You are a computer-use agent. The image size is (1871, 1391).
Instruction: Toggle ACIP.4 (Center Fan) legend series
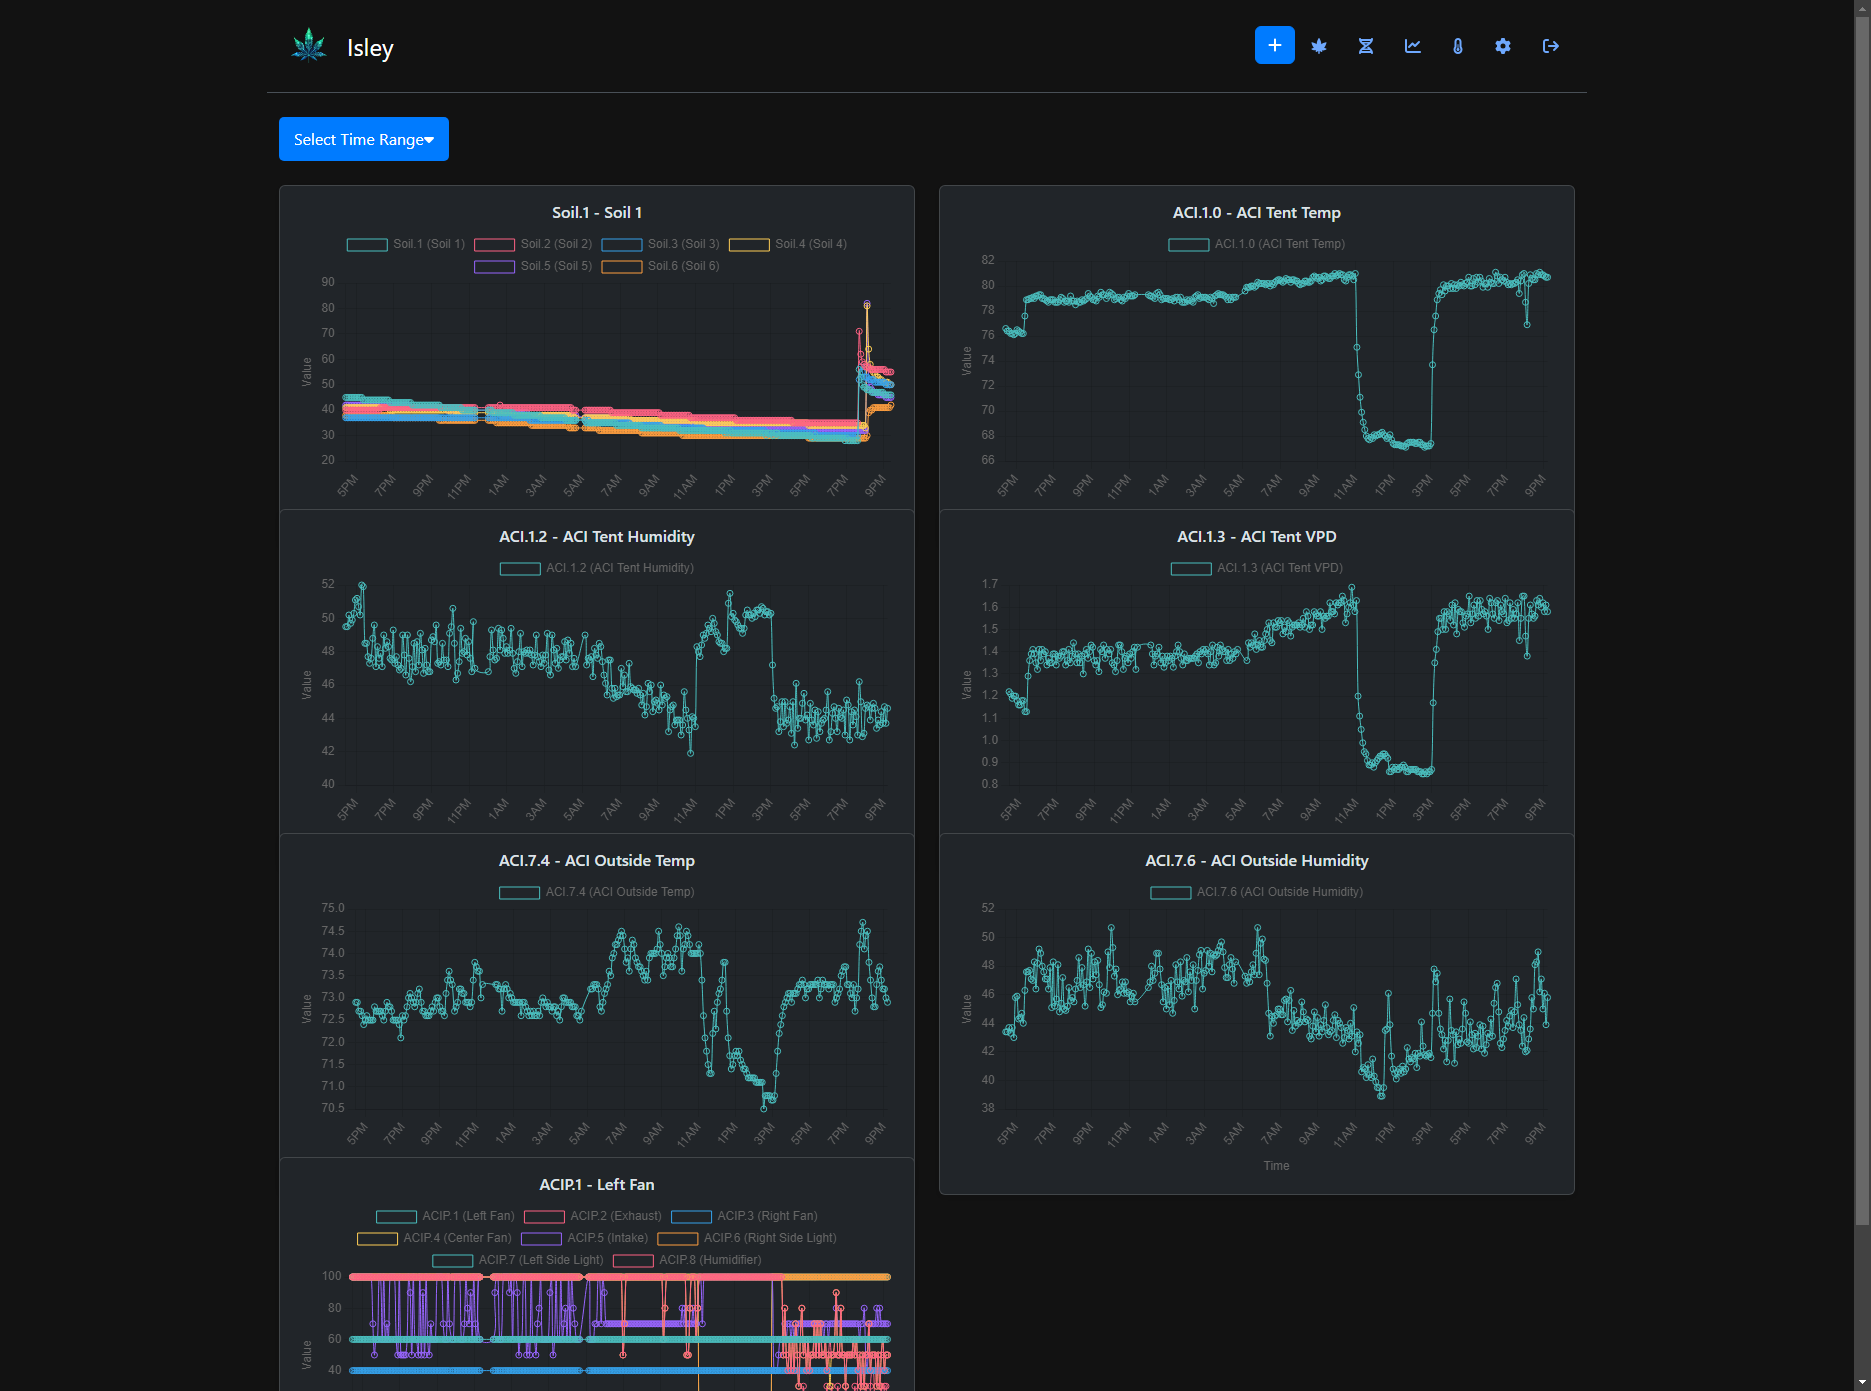click(x=434, y=1238)
